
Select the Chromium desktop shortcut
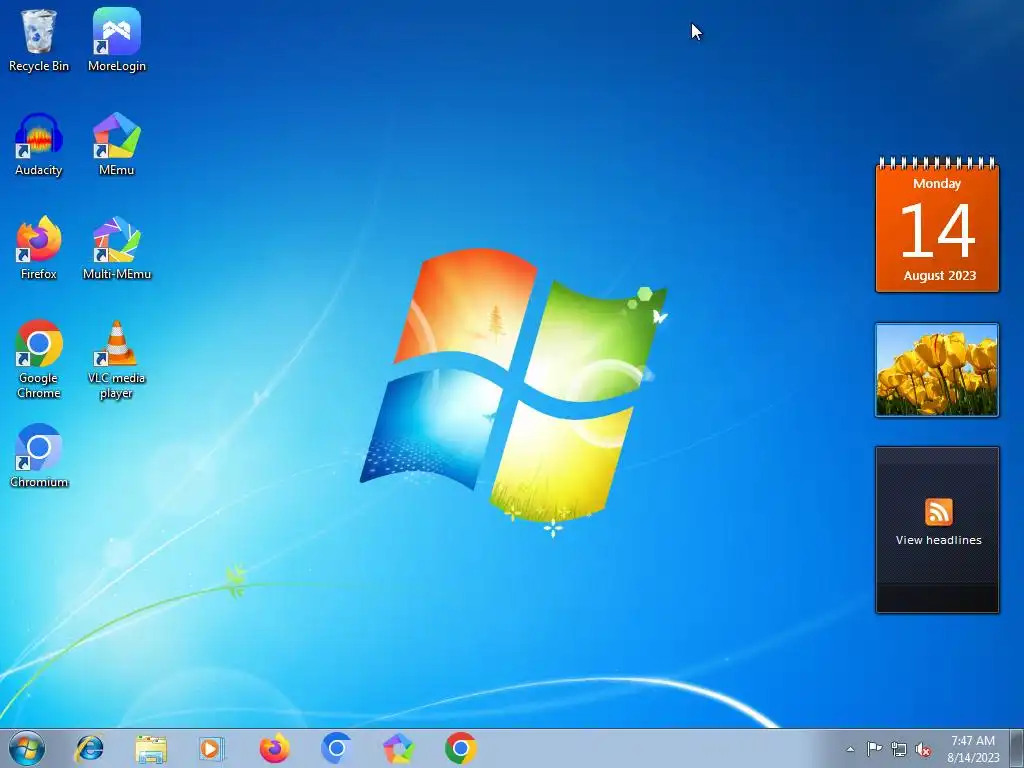click(39, 456)
